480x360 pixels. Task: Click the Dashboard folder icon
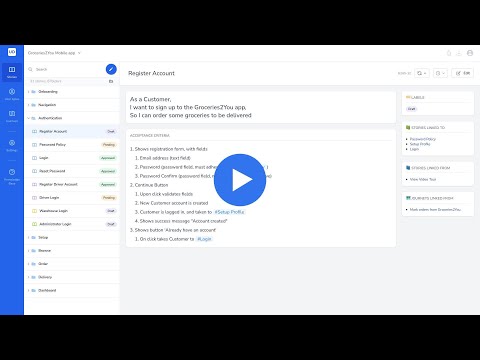coord(33,290)
